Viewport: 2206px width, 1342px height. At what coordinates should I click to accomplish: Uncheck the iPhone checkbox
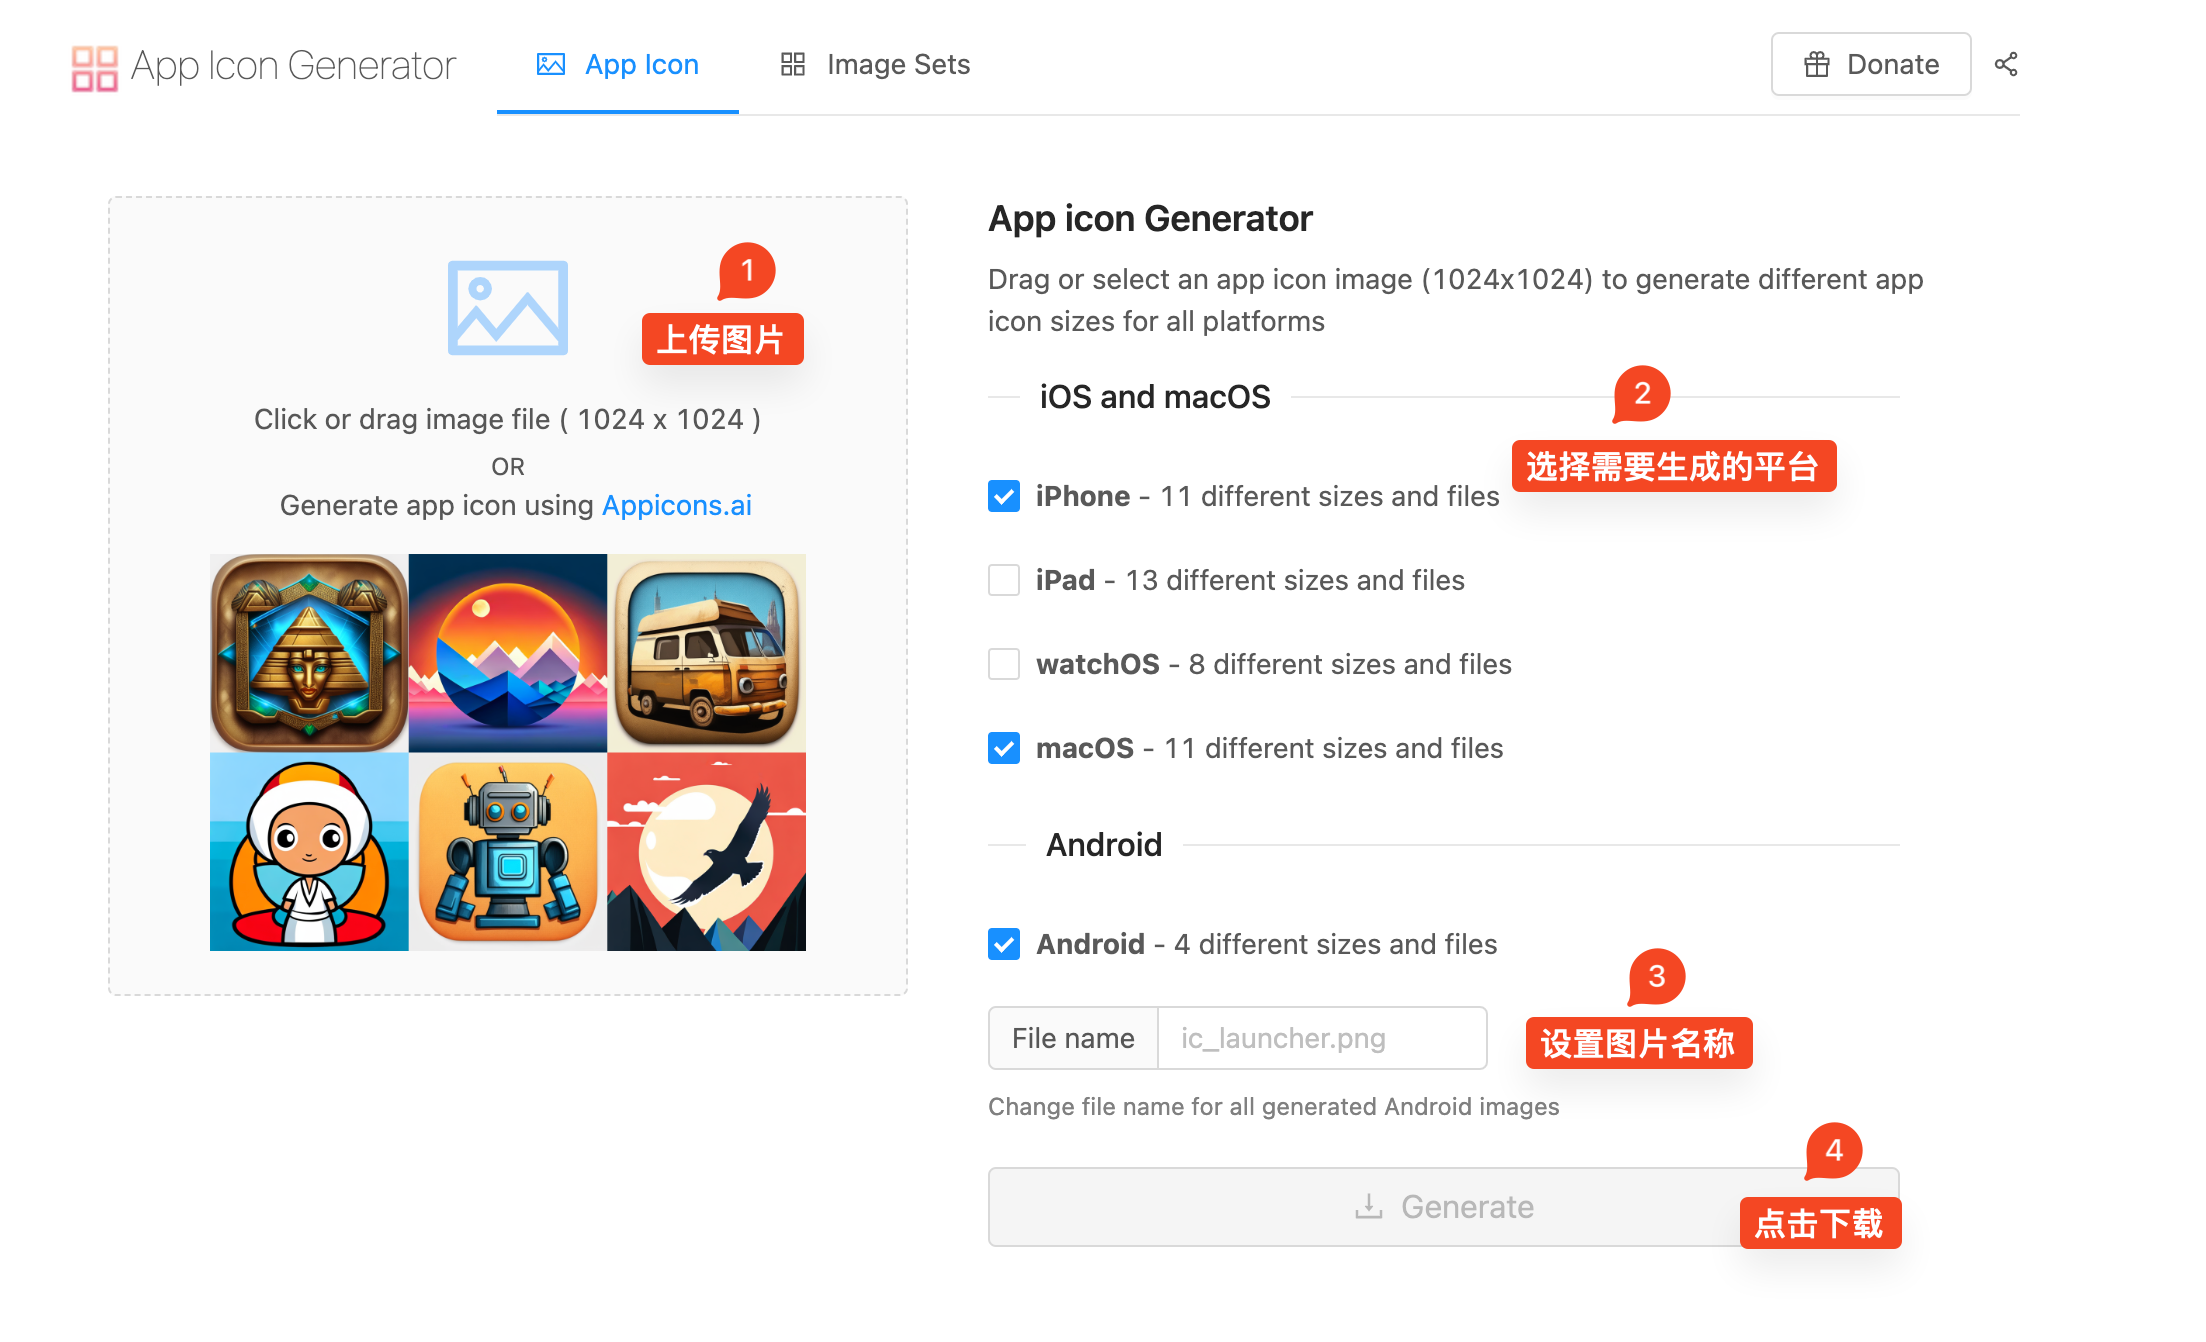point(1004,496)
